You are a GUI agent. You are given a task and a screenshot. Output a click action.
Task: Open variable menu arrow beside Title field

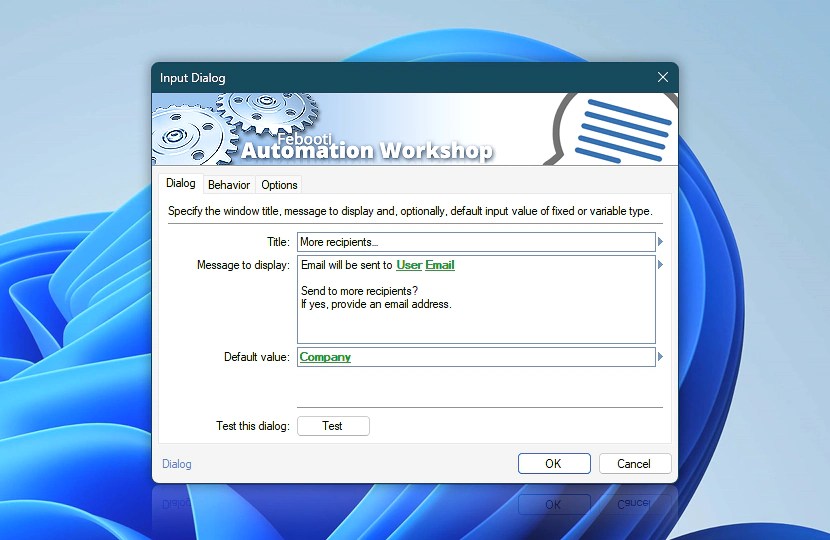coord(660,242)
